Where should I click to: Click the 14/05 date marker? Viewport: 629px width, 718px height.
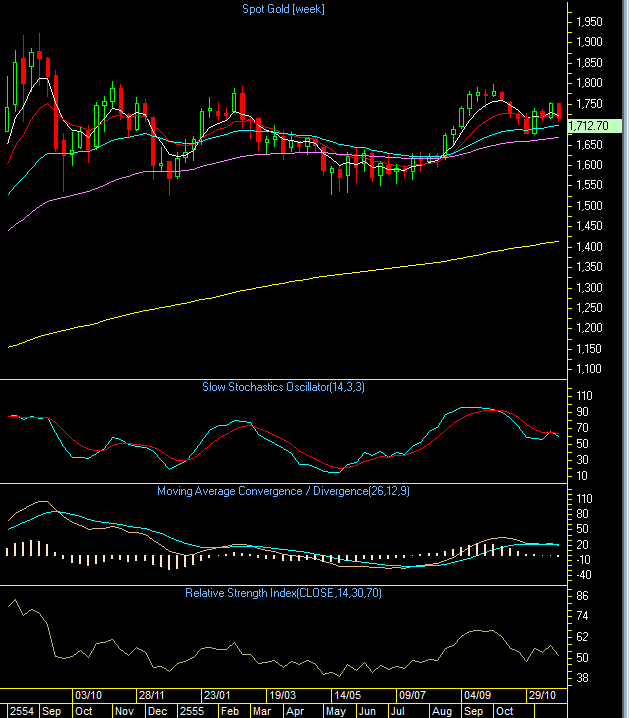click(x=347, y=695)
